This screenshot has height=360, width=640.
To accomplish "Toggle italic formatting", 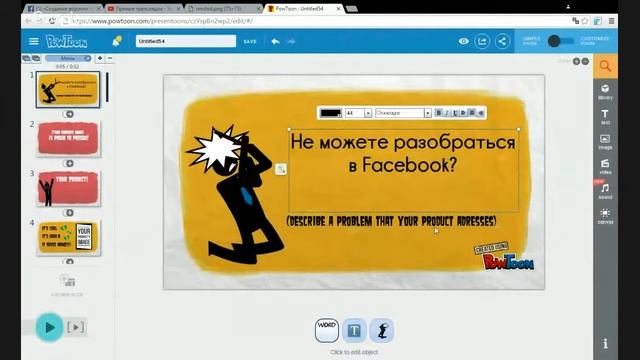I will [x=447, y=113].
